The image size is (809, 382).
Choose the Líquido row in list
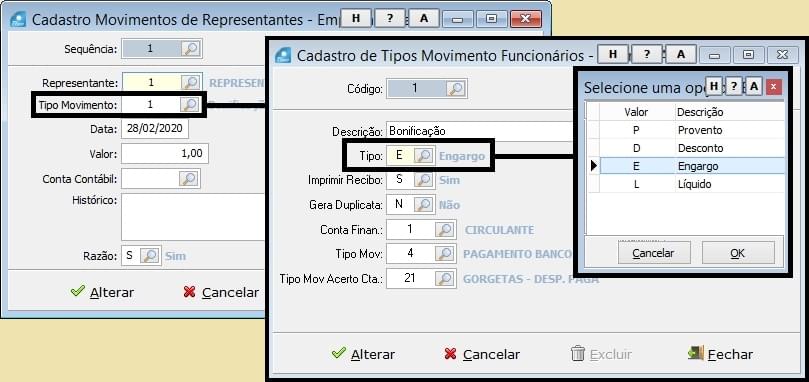[686, 184]
